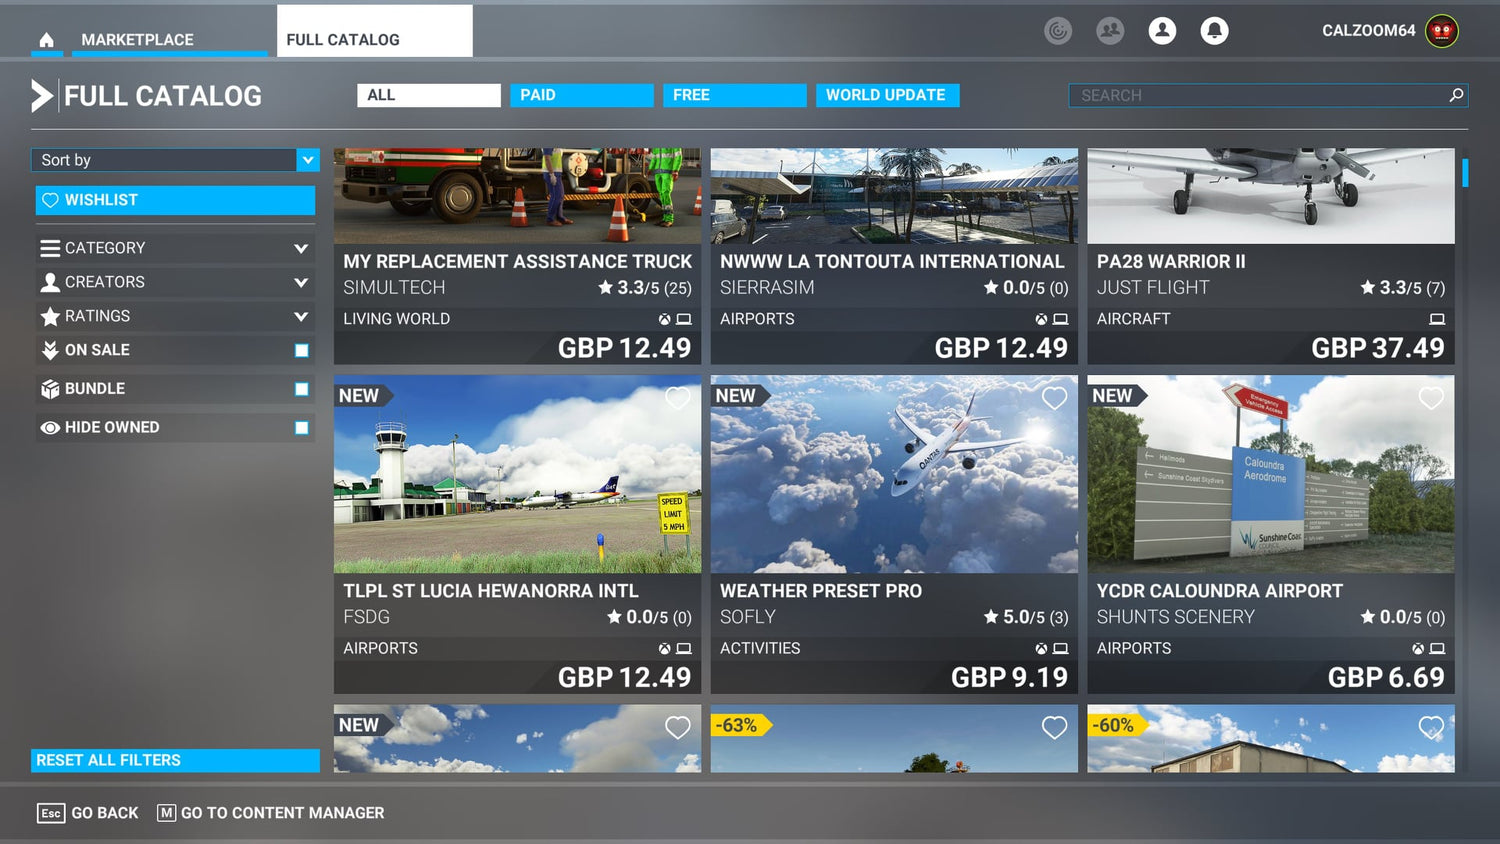
Task: Select the friends/group icon in top bar
Action: click(1110, 30)
